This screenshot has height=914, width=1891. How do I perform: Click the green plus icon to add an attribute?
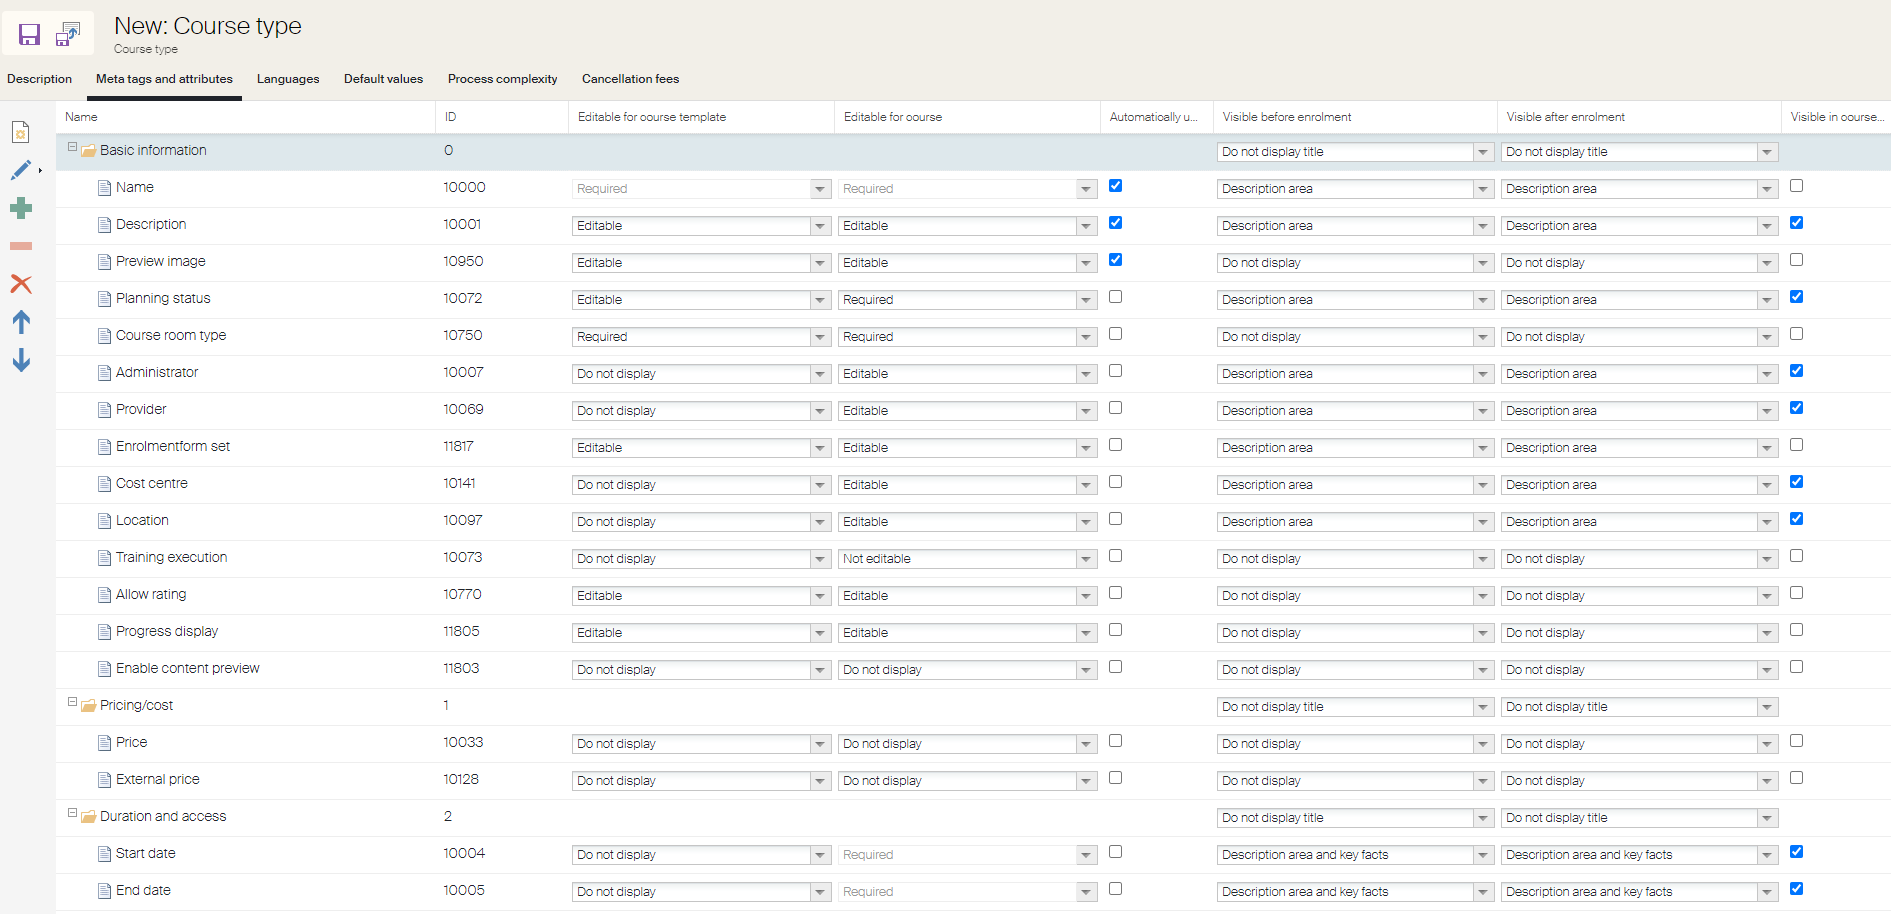pyautogui.click(x=21, y=208)
